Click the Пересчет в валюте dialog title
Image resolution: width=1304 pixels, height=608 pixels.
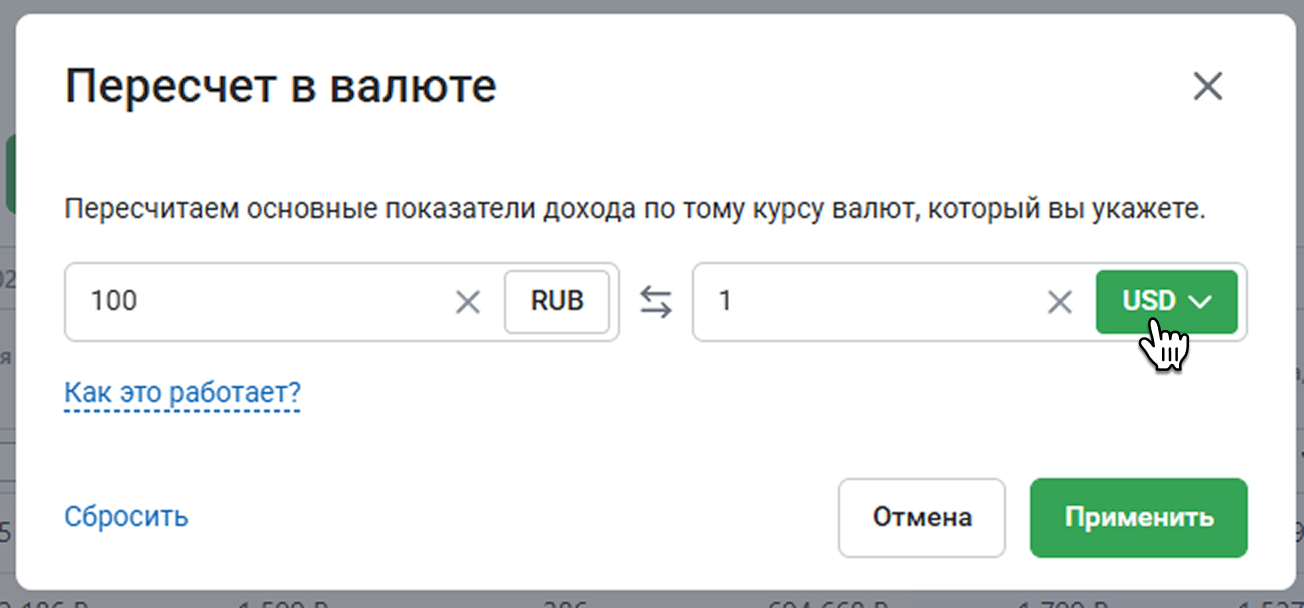point(280,87)
